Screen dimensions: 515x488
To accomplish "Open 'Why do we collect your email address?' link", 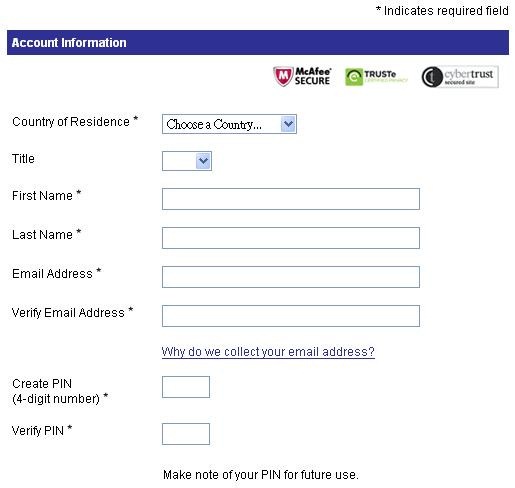I will point(268,352).
